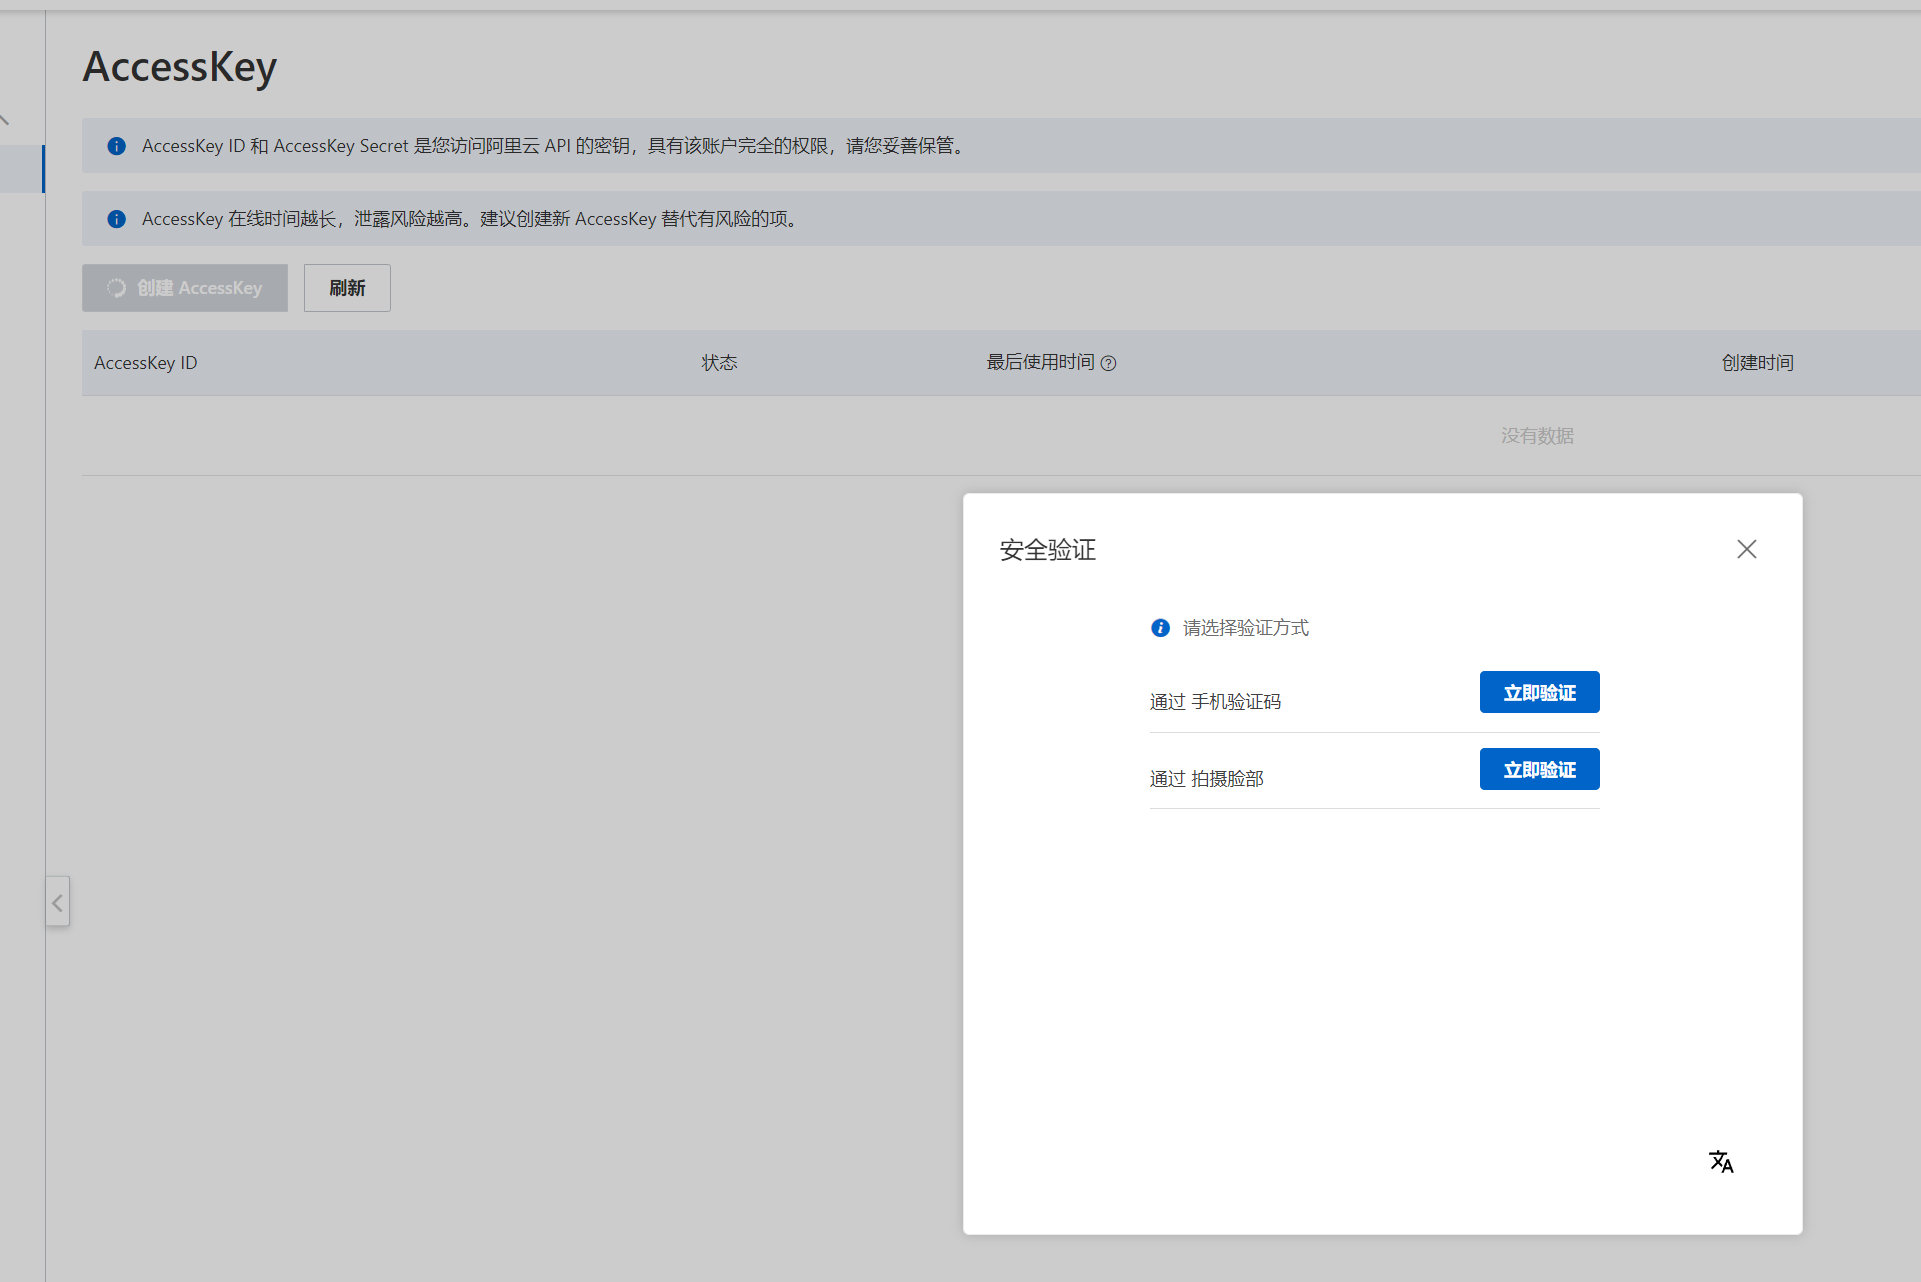This screenshot has height=1282, width=1921.
Task: Click the AccessKey ID column header
Action: 146,363
